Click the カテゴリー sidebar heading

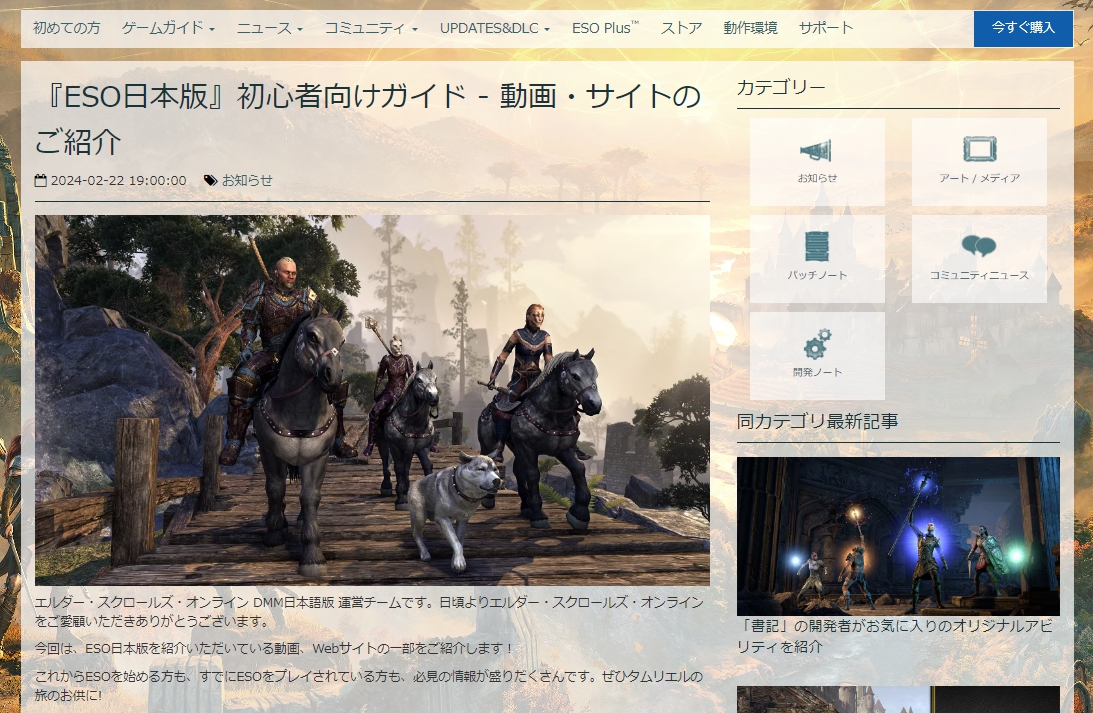click(781, 87)
